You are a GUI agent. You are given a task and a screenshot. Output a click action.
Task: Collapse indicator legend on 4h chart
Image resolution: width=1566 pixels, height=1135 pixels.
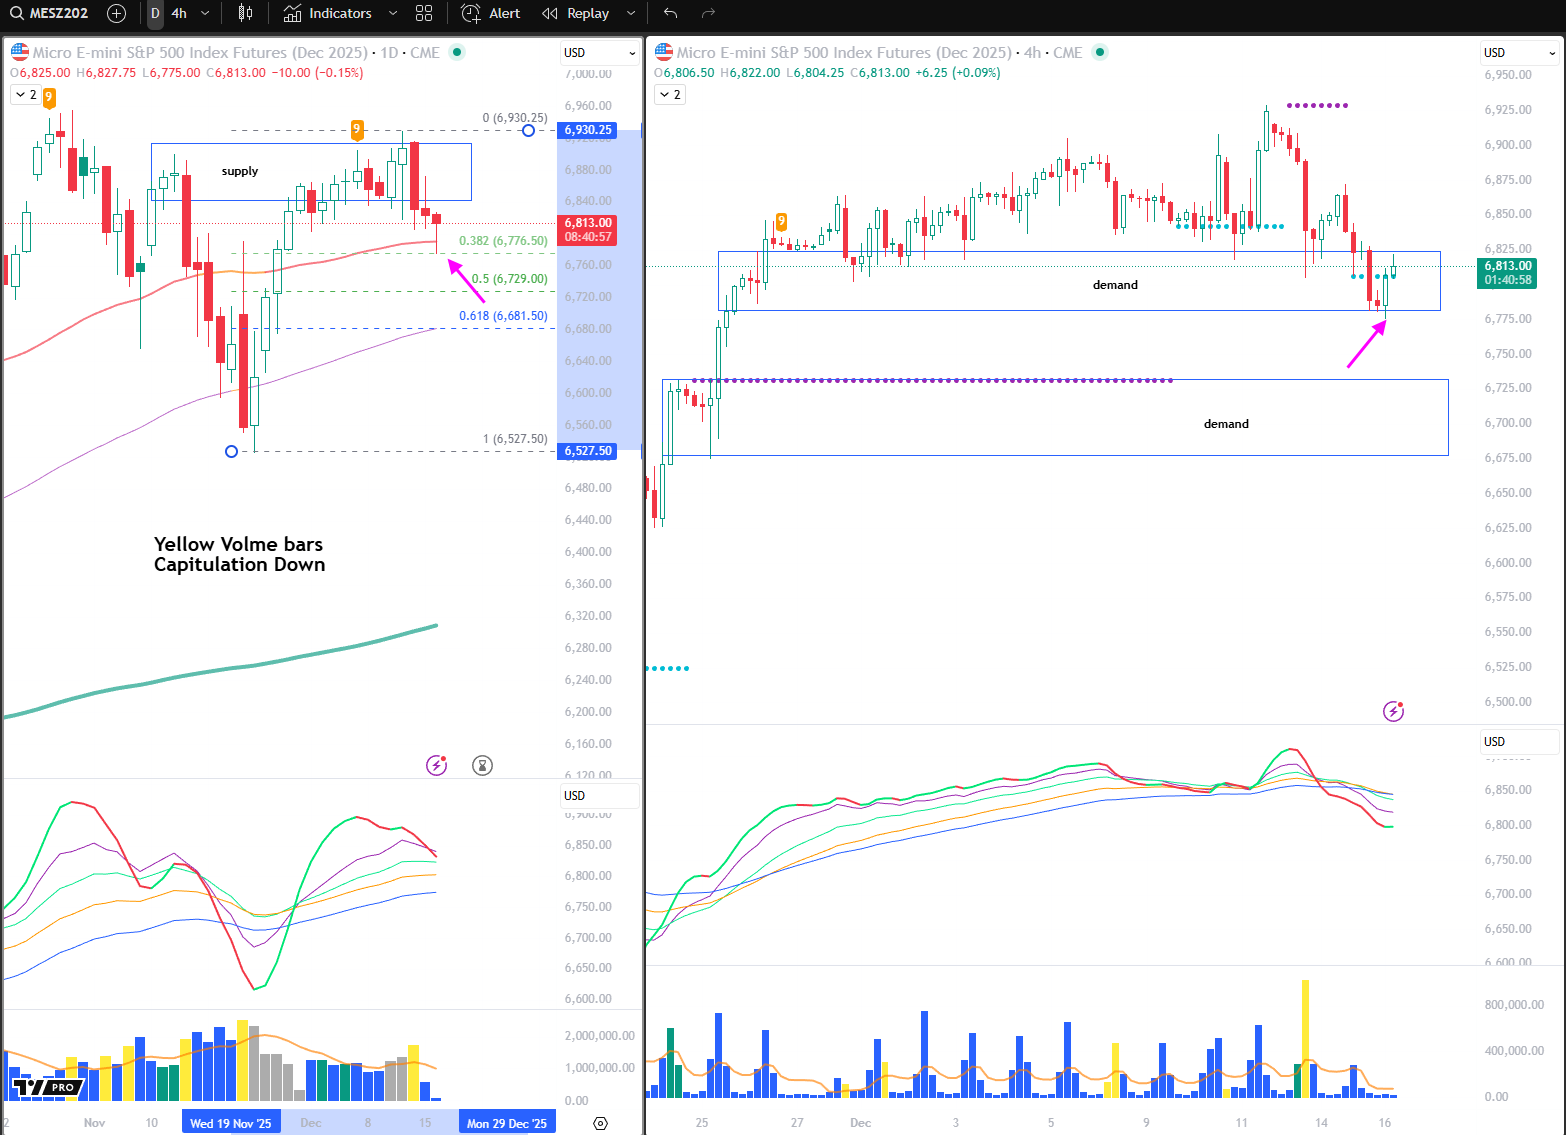[x=669, y=95]
